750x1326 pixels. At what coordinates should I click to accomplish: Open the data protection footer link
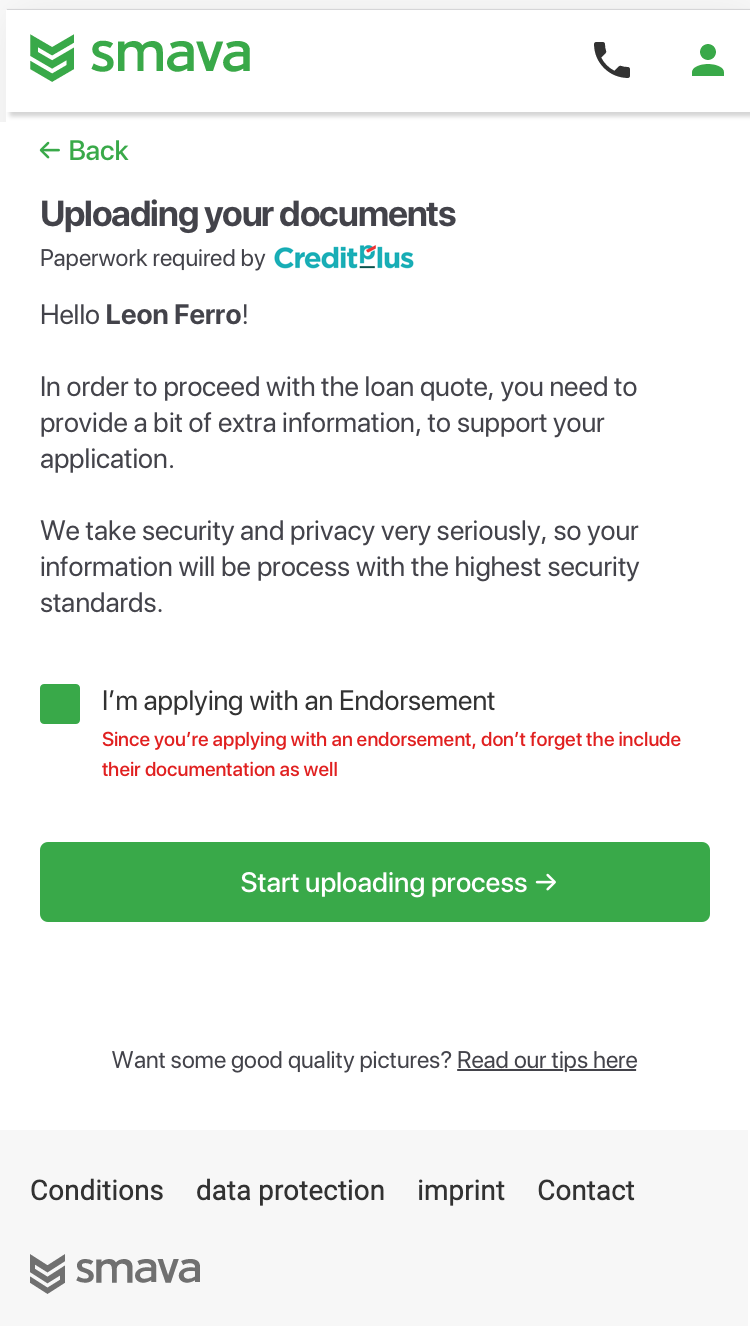pos(290,1190)
